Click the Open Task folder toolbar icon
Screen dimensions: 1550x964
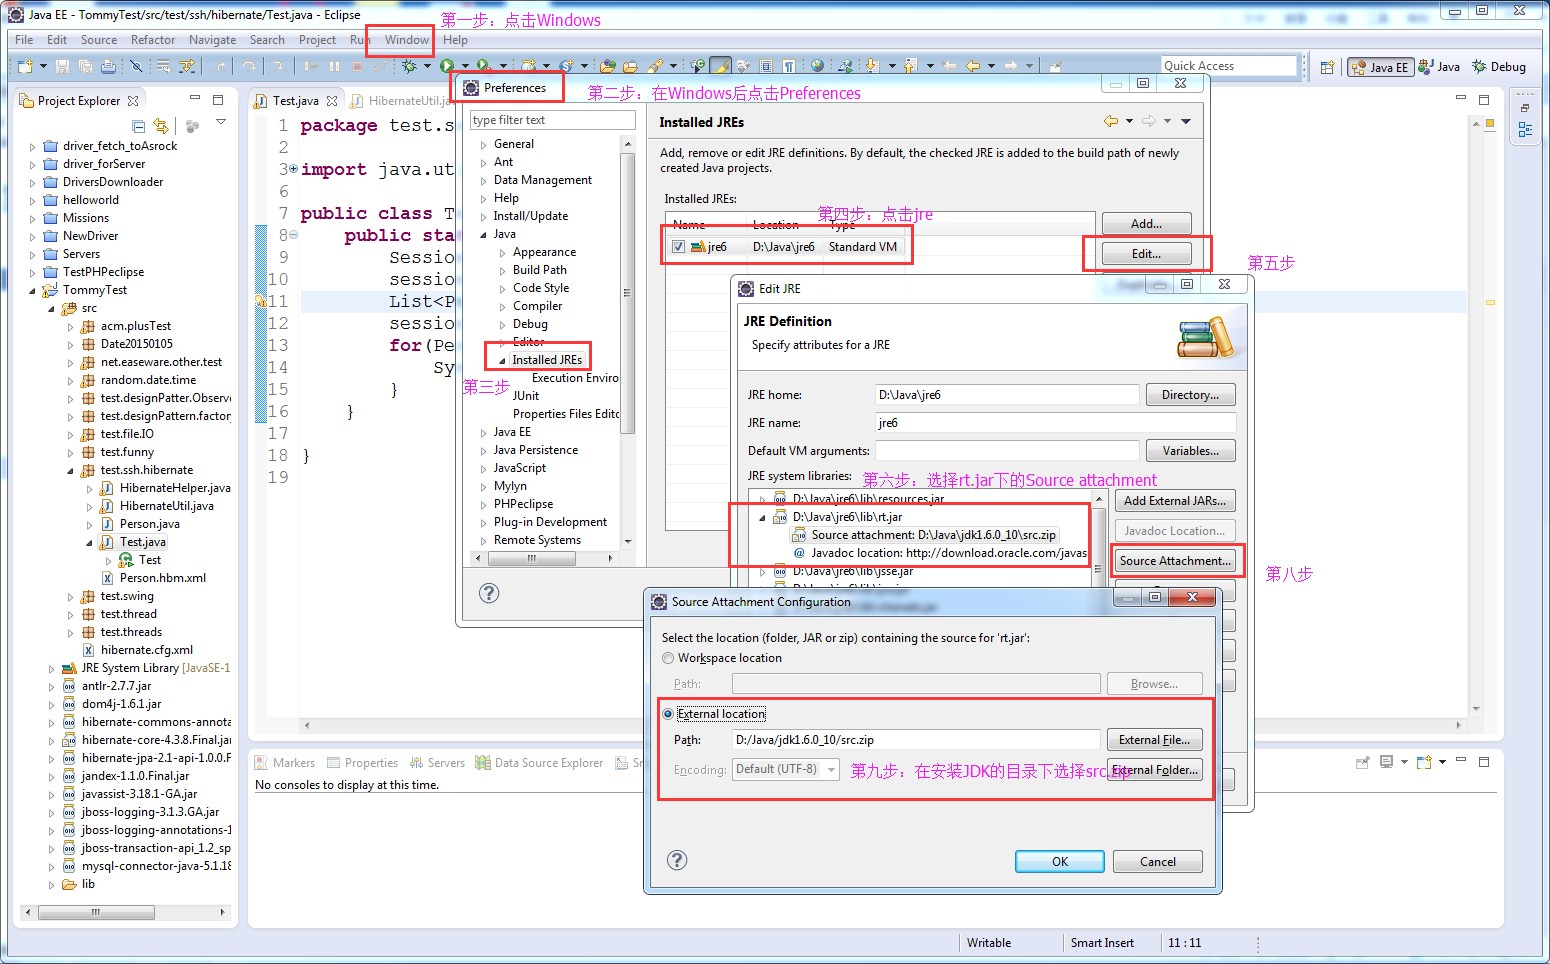(630, 66)
